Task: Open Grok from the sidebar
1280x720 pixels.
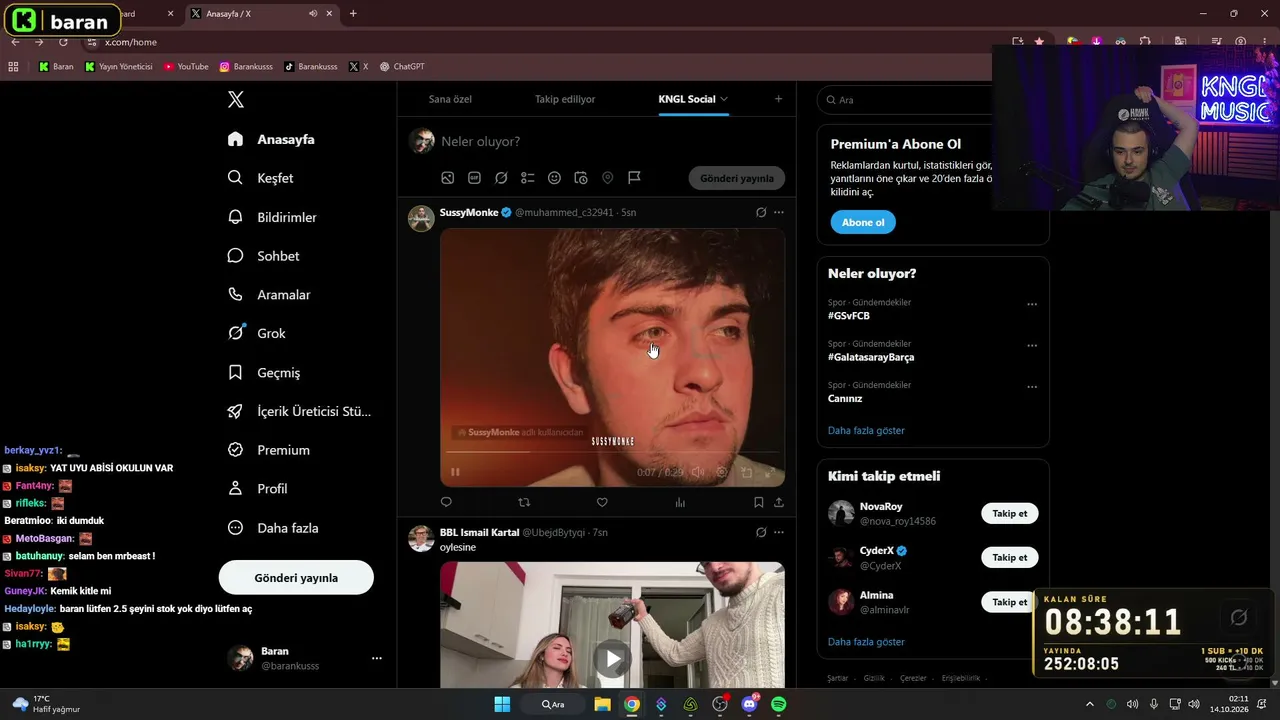Action: tap(257, 333)
